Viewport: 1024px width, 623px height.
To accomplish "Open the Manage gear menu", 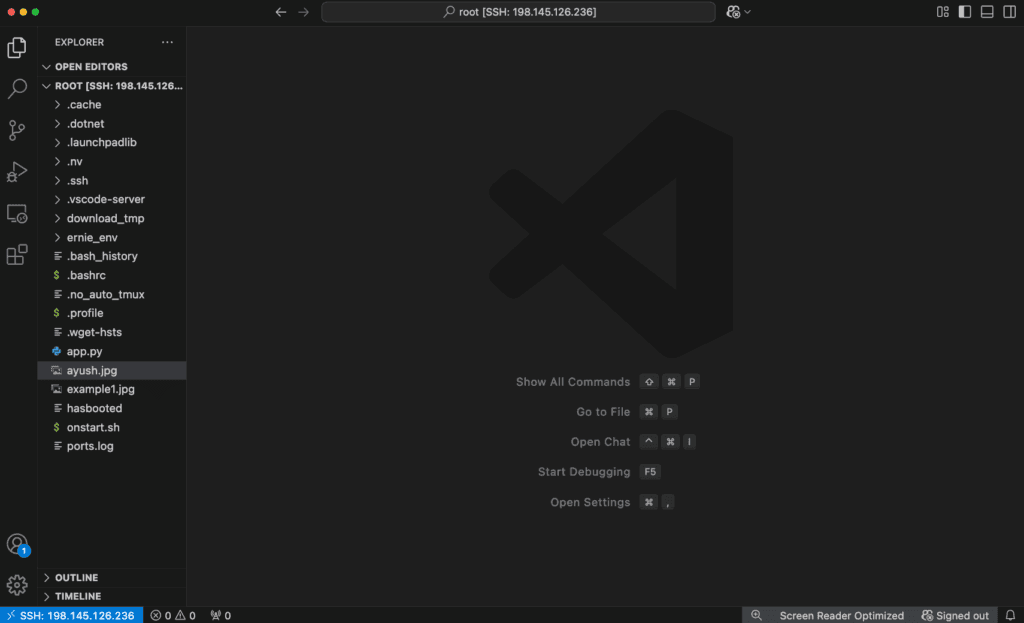I will point(17,584).
